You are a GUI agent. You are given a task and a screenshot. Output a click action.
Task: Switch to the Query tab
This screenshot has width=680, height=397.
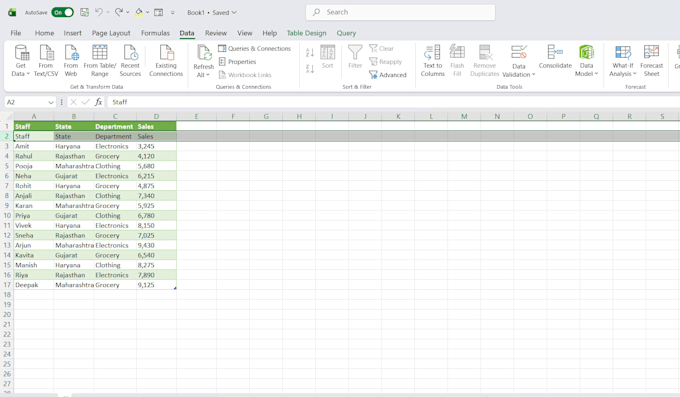pos(346,33)
